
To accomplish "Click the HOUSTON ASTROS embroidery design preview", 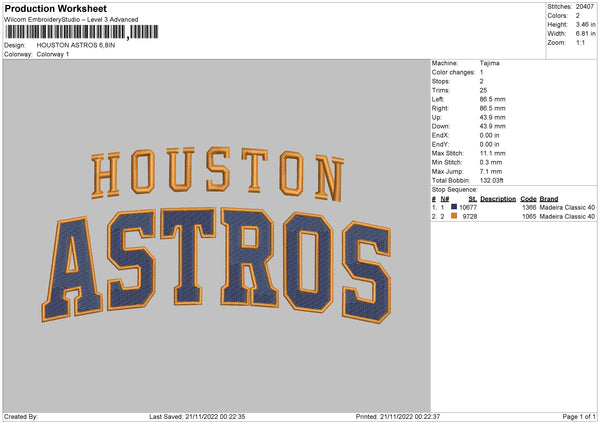I will (x=217, y=234).
